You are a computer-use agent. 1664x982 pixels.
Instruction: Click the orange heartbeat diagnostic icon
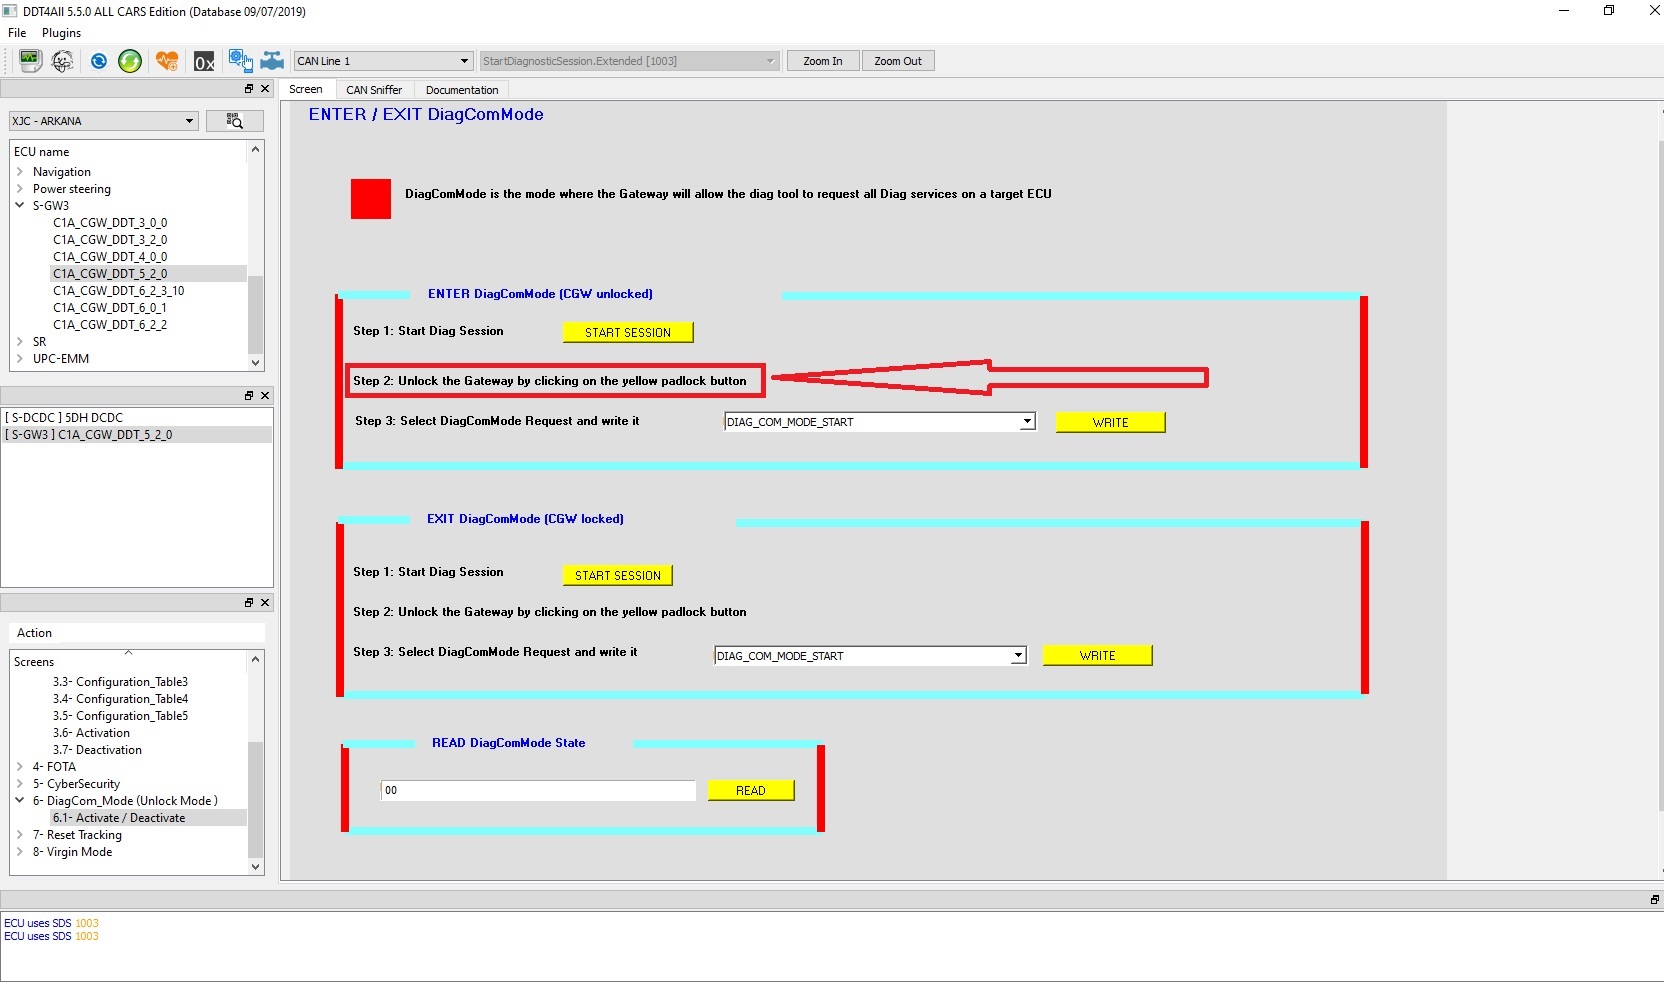click(167, 61)
